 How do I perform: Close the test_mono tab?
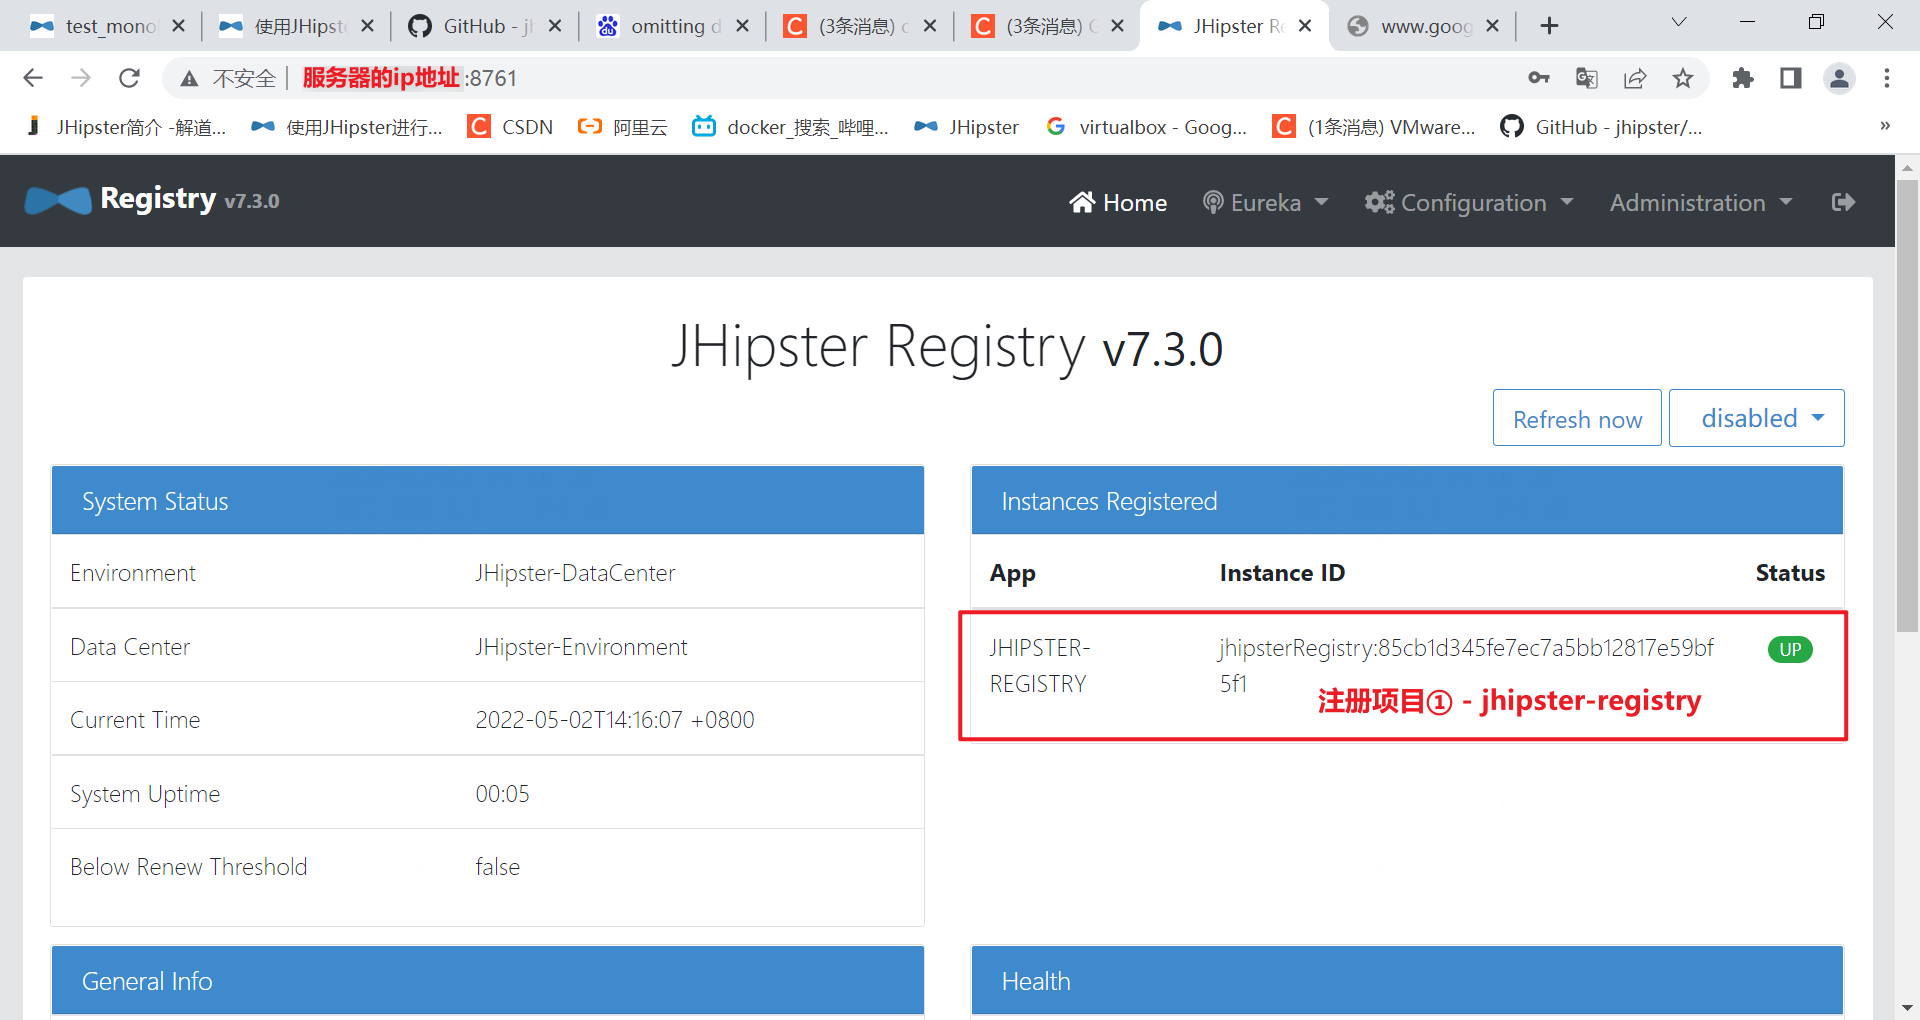[178, 26]
